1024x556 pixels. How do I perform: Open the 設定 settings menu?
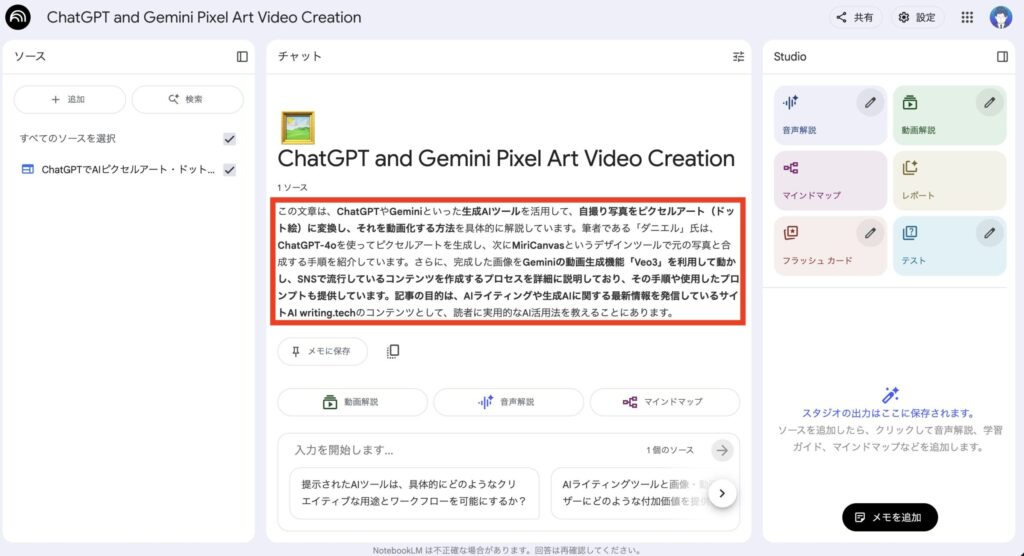click(917, 17)
